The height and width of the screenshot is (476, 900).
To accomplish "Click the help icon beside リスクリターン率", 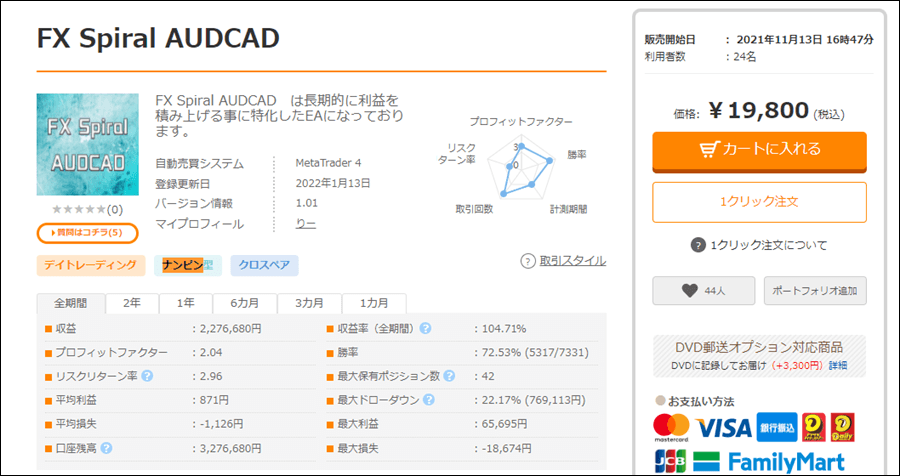I will click(x=147, y=376).
